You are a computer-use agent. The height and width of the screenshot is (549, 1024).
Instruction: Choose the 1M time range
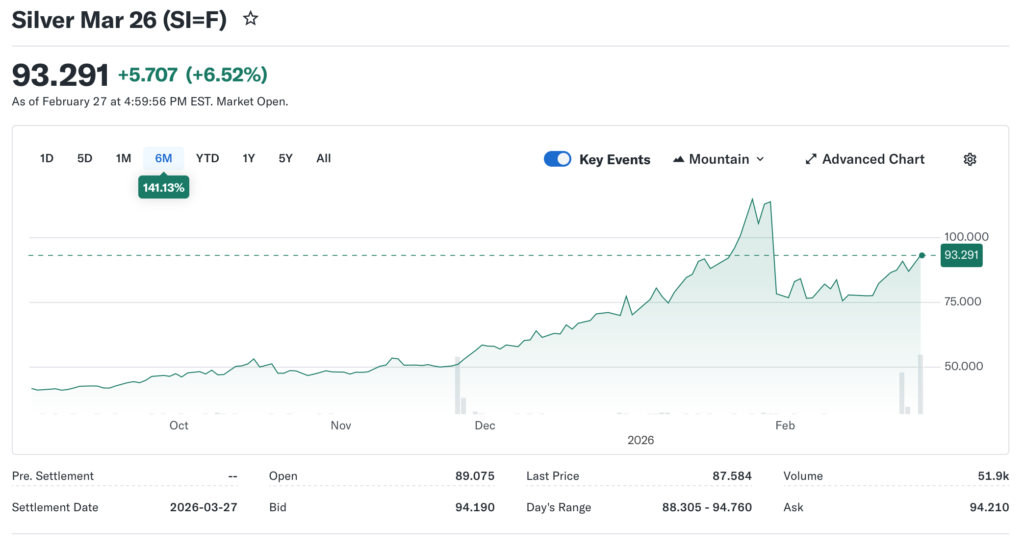click(123, 158)
